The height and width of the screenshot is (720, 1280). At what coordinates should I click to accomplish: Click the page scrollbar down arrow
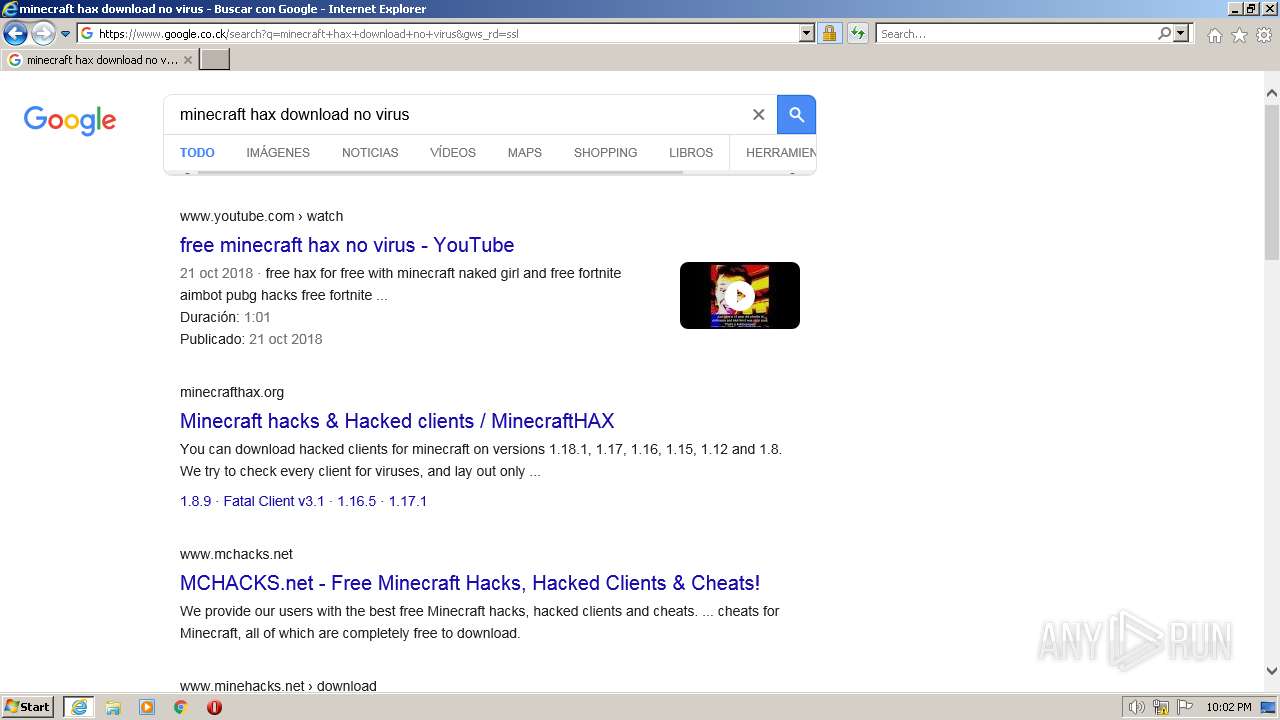pyautogui.click(x=1272, y=671)
